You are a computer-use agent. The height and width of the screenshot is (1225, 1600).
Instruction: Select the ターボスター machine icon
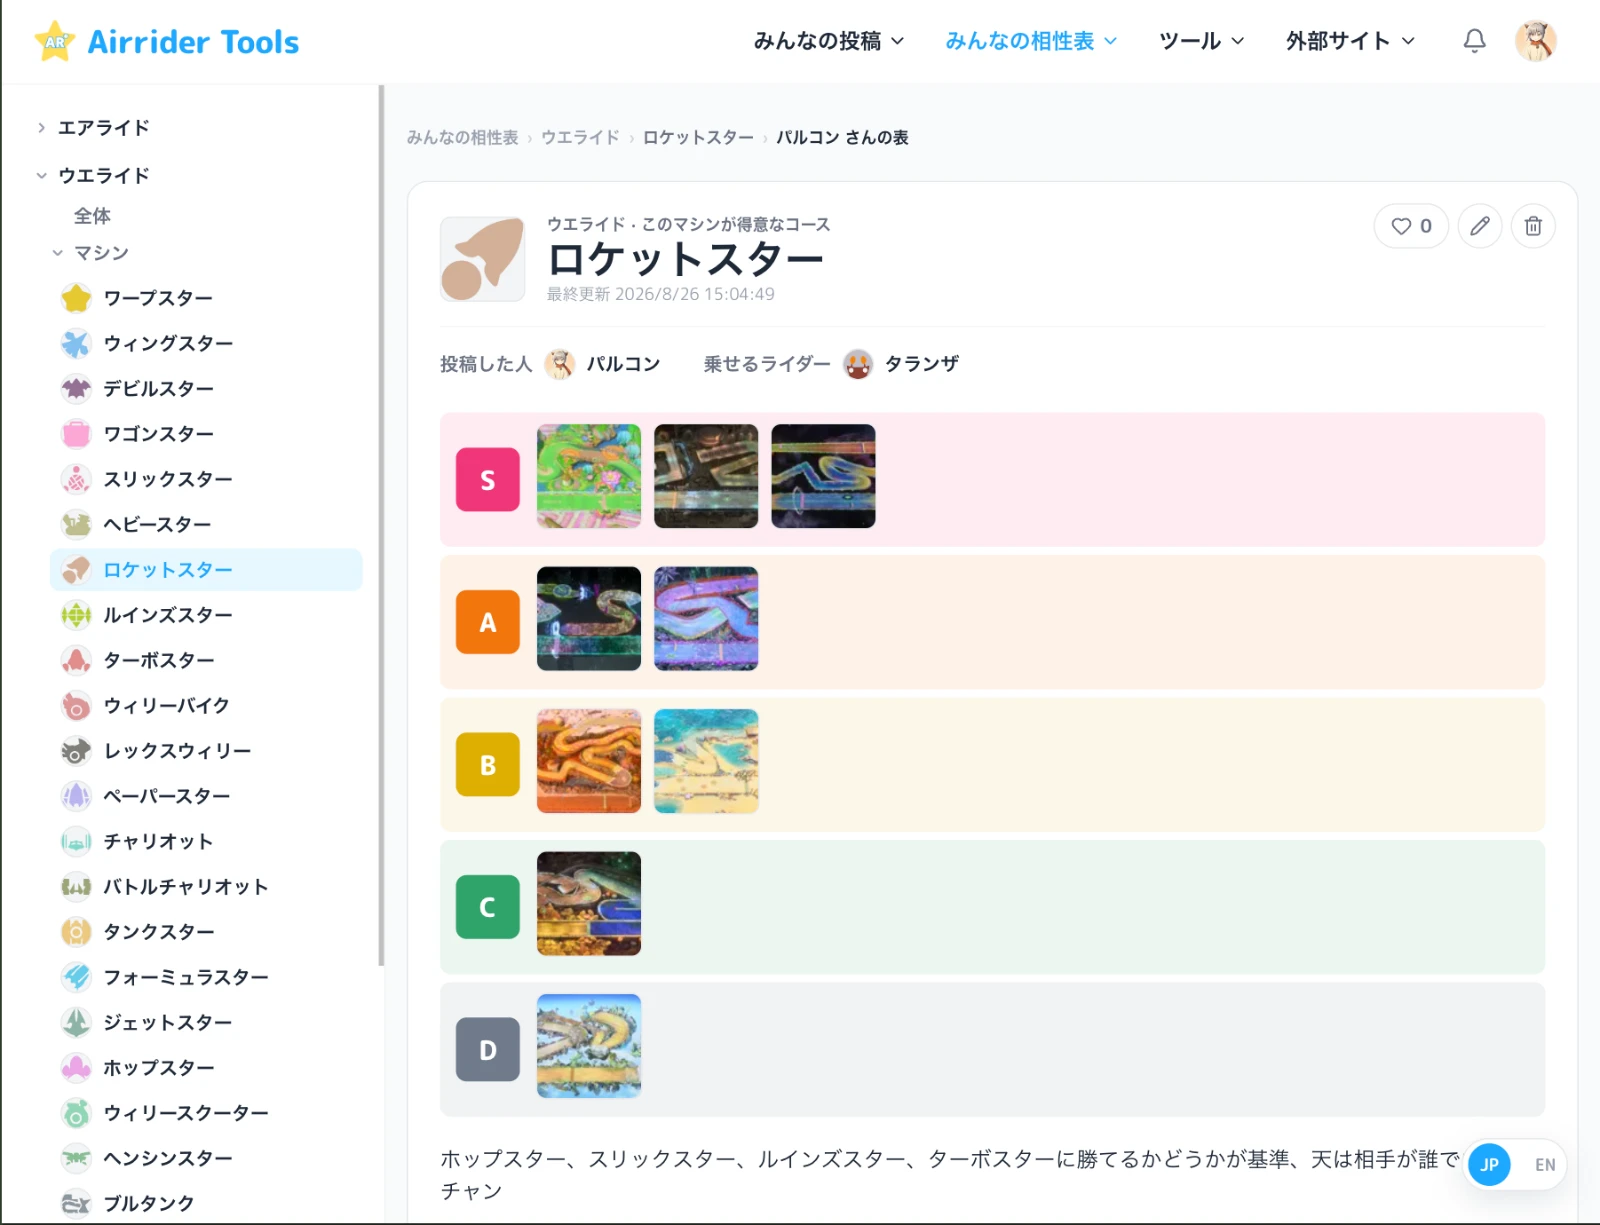click(x=76, y=660)
